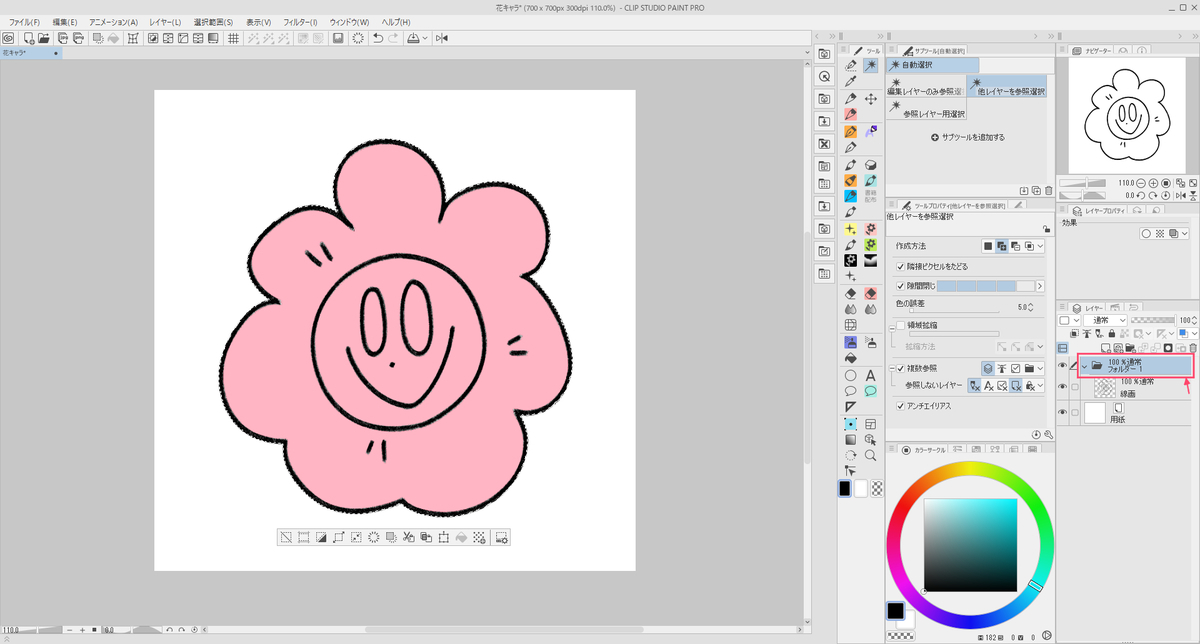
Task: Open sub tool detail wrench icon
Action: 1048,434
